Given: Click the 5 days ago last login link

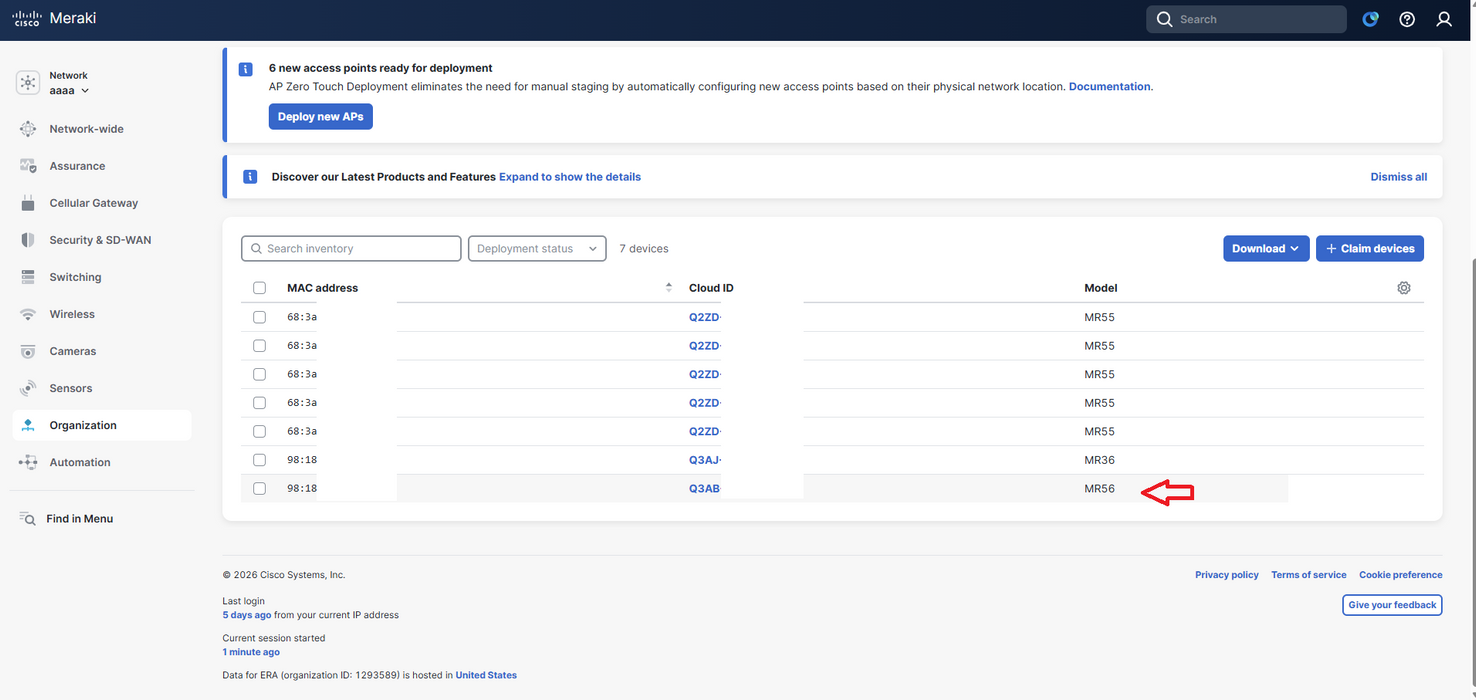Looking at the screenshot, I should pyautogui.click(x=247, y=615).
